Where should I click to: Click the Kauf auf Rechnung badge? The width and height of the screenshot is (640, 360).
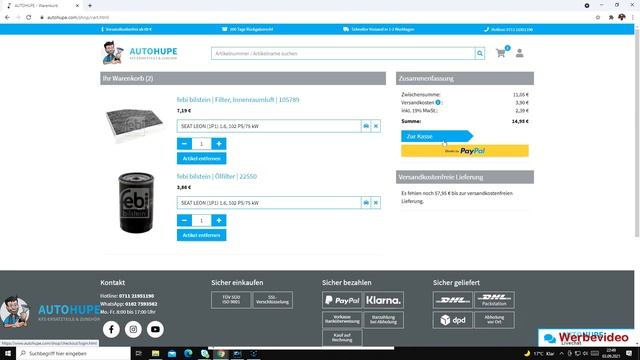click(342, 338)
